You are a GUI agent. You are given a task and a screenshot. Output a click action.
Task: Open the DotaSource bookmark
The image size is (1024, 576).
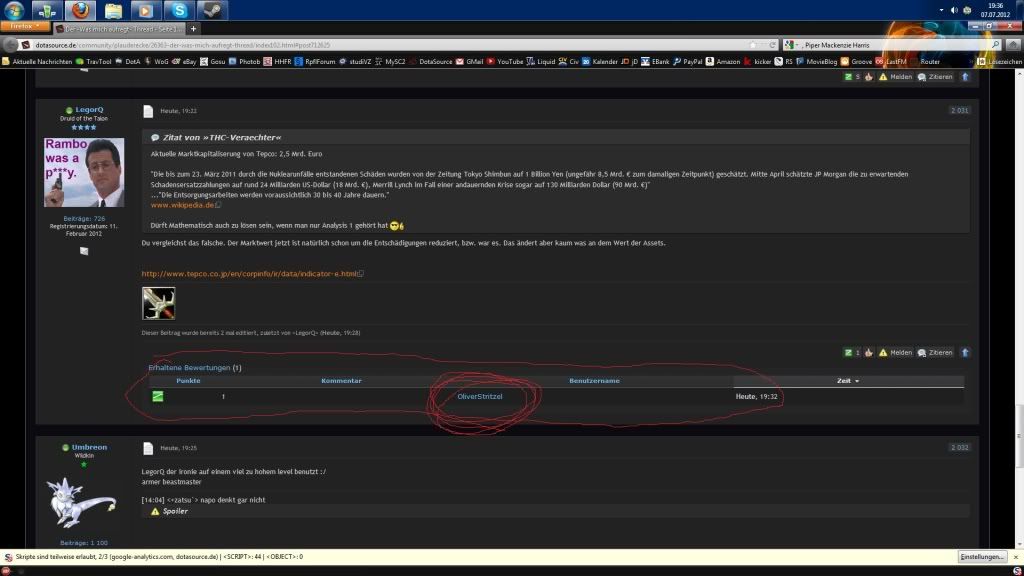click(x=430, y=61)
